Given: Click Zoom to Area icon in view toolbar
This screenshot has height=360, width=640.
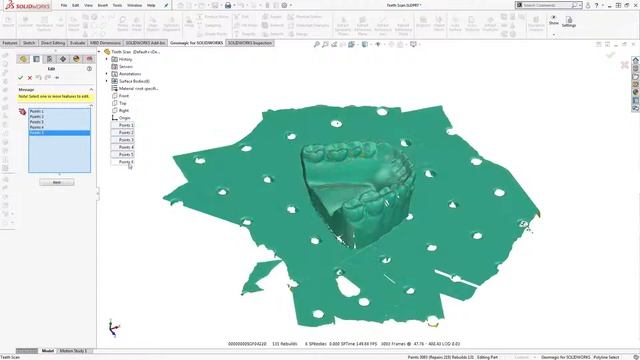Looking at the screenshot, I should click(x=325, y=44).
